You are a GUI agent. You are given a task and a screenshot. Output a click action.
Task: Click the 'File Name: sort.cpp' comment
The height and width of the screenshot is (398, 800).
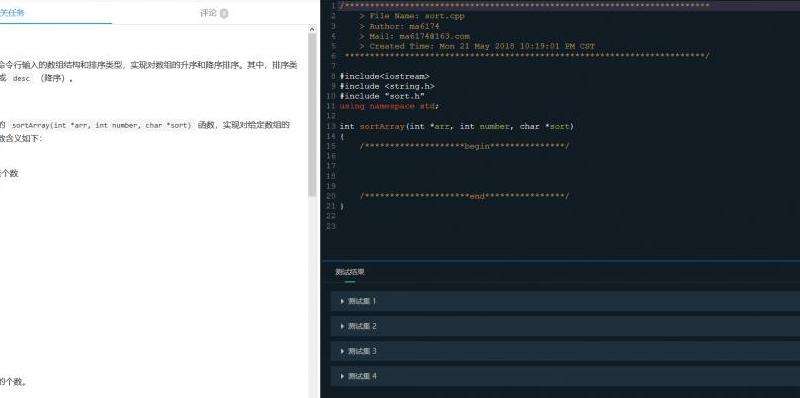click(x=412, y=16)
